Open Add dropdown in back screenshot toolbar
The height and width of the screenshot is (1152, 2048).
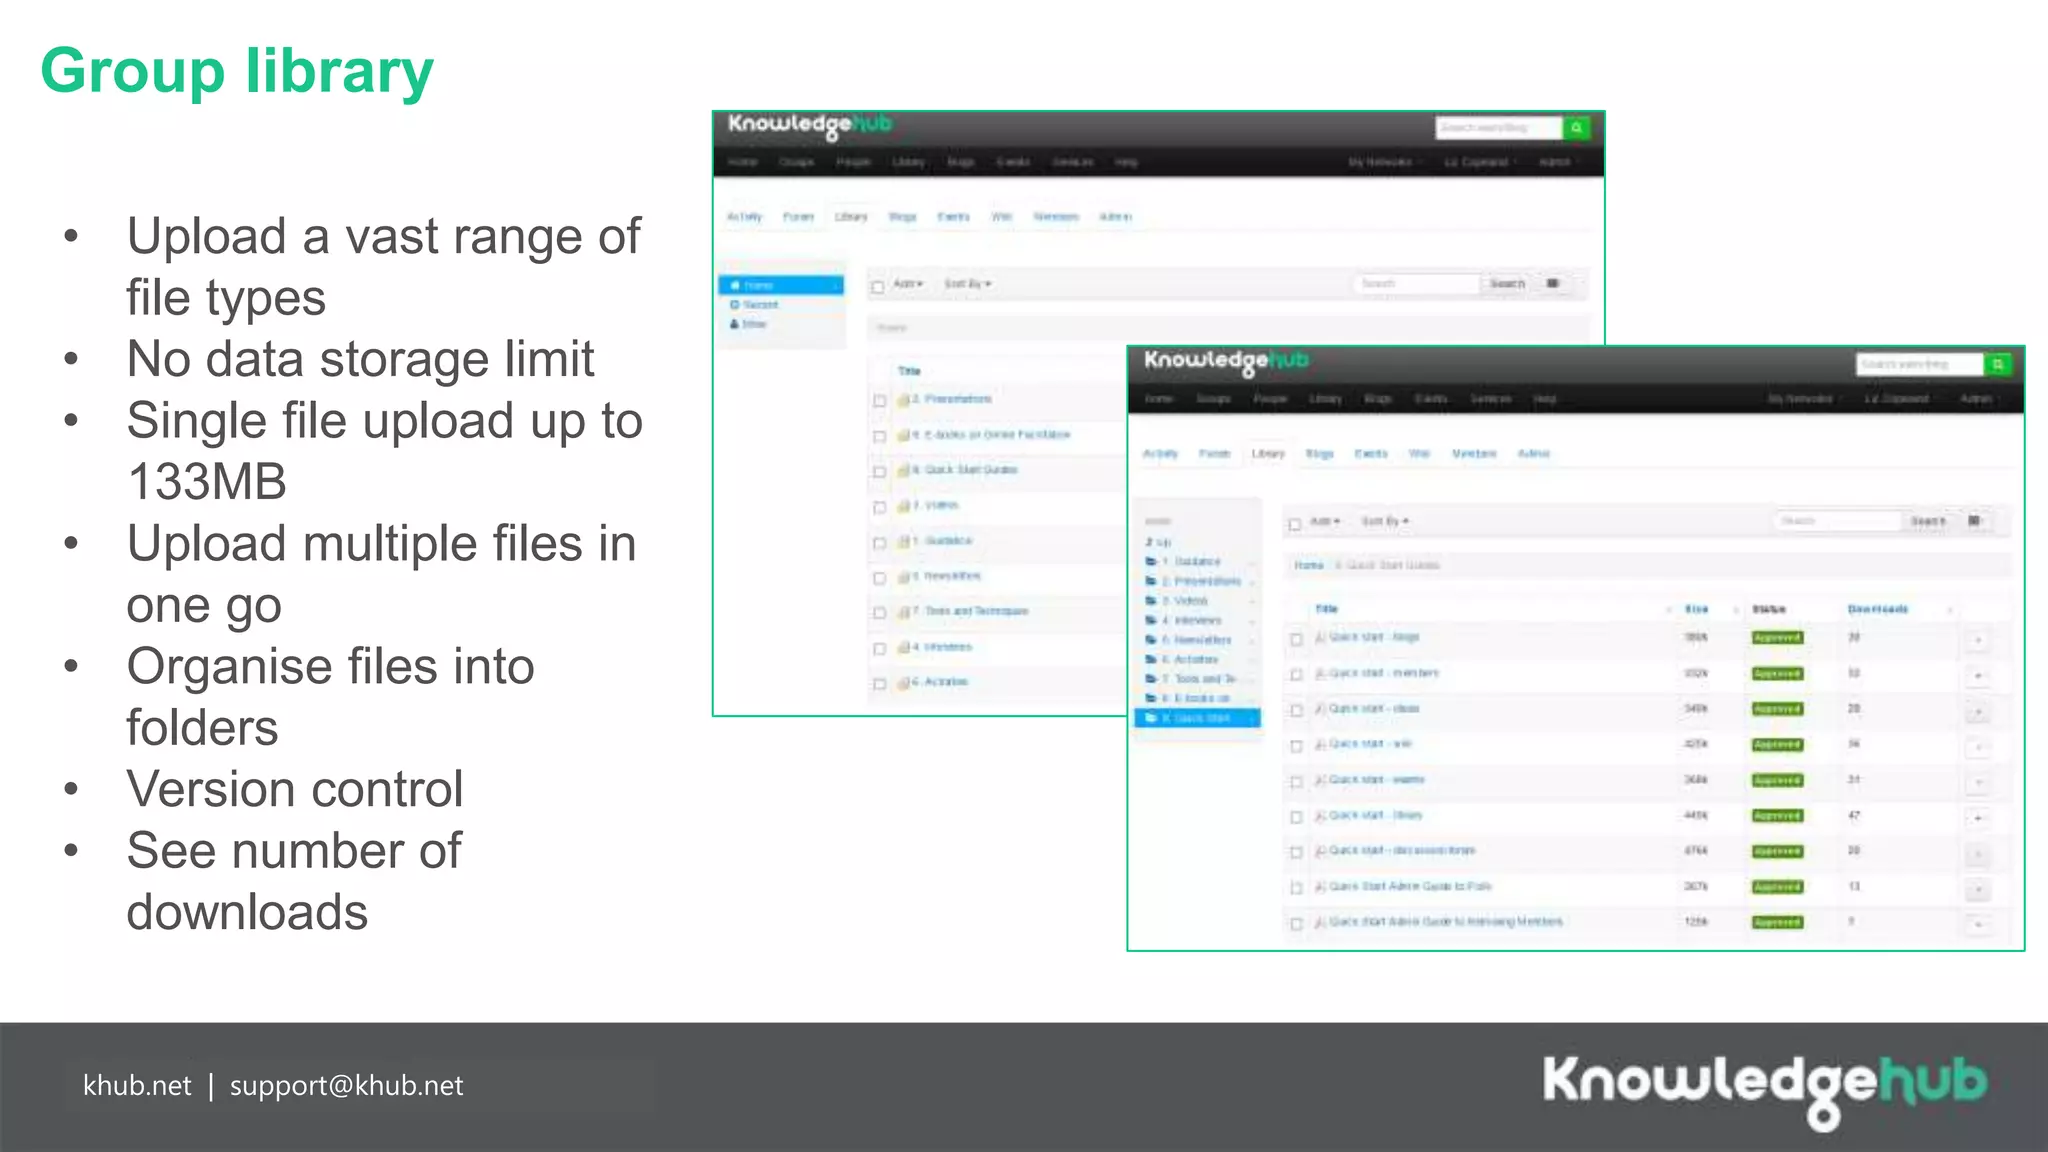(908, 284)
